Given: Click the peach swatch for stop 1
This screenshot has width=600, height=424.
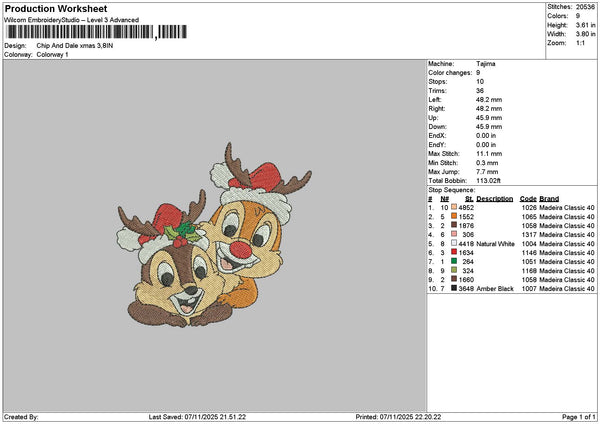Looking at the screenshot, I should [x=454, y=208].
